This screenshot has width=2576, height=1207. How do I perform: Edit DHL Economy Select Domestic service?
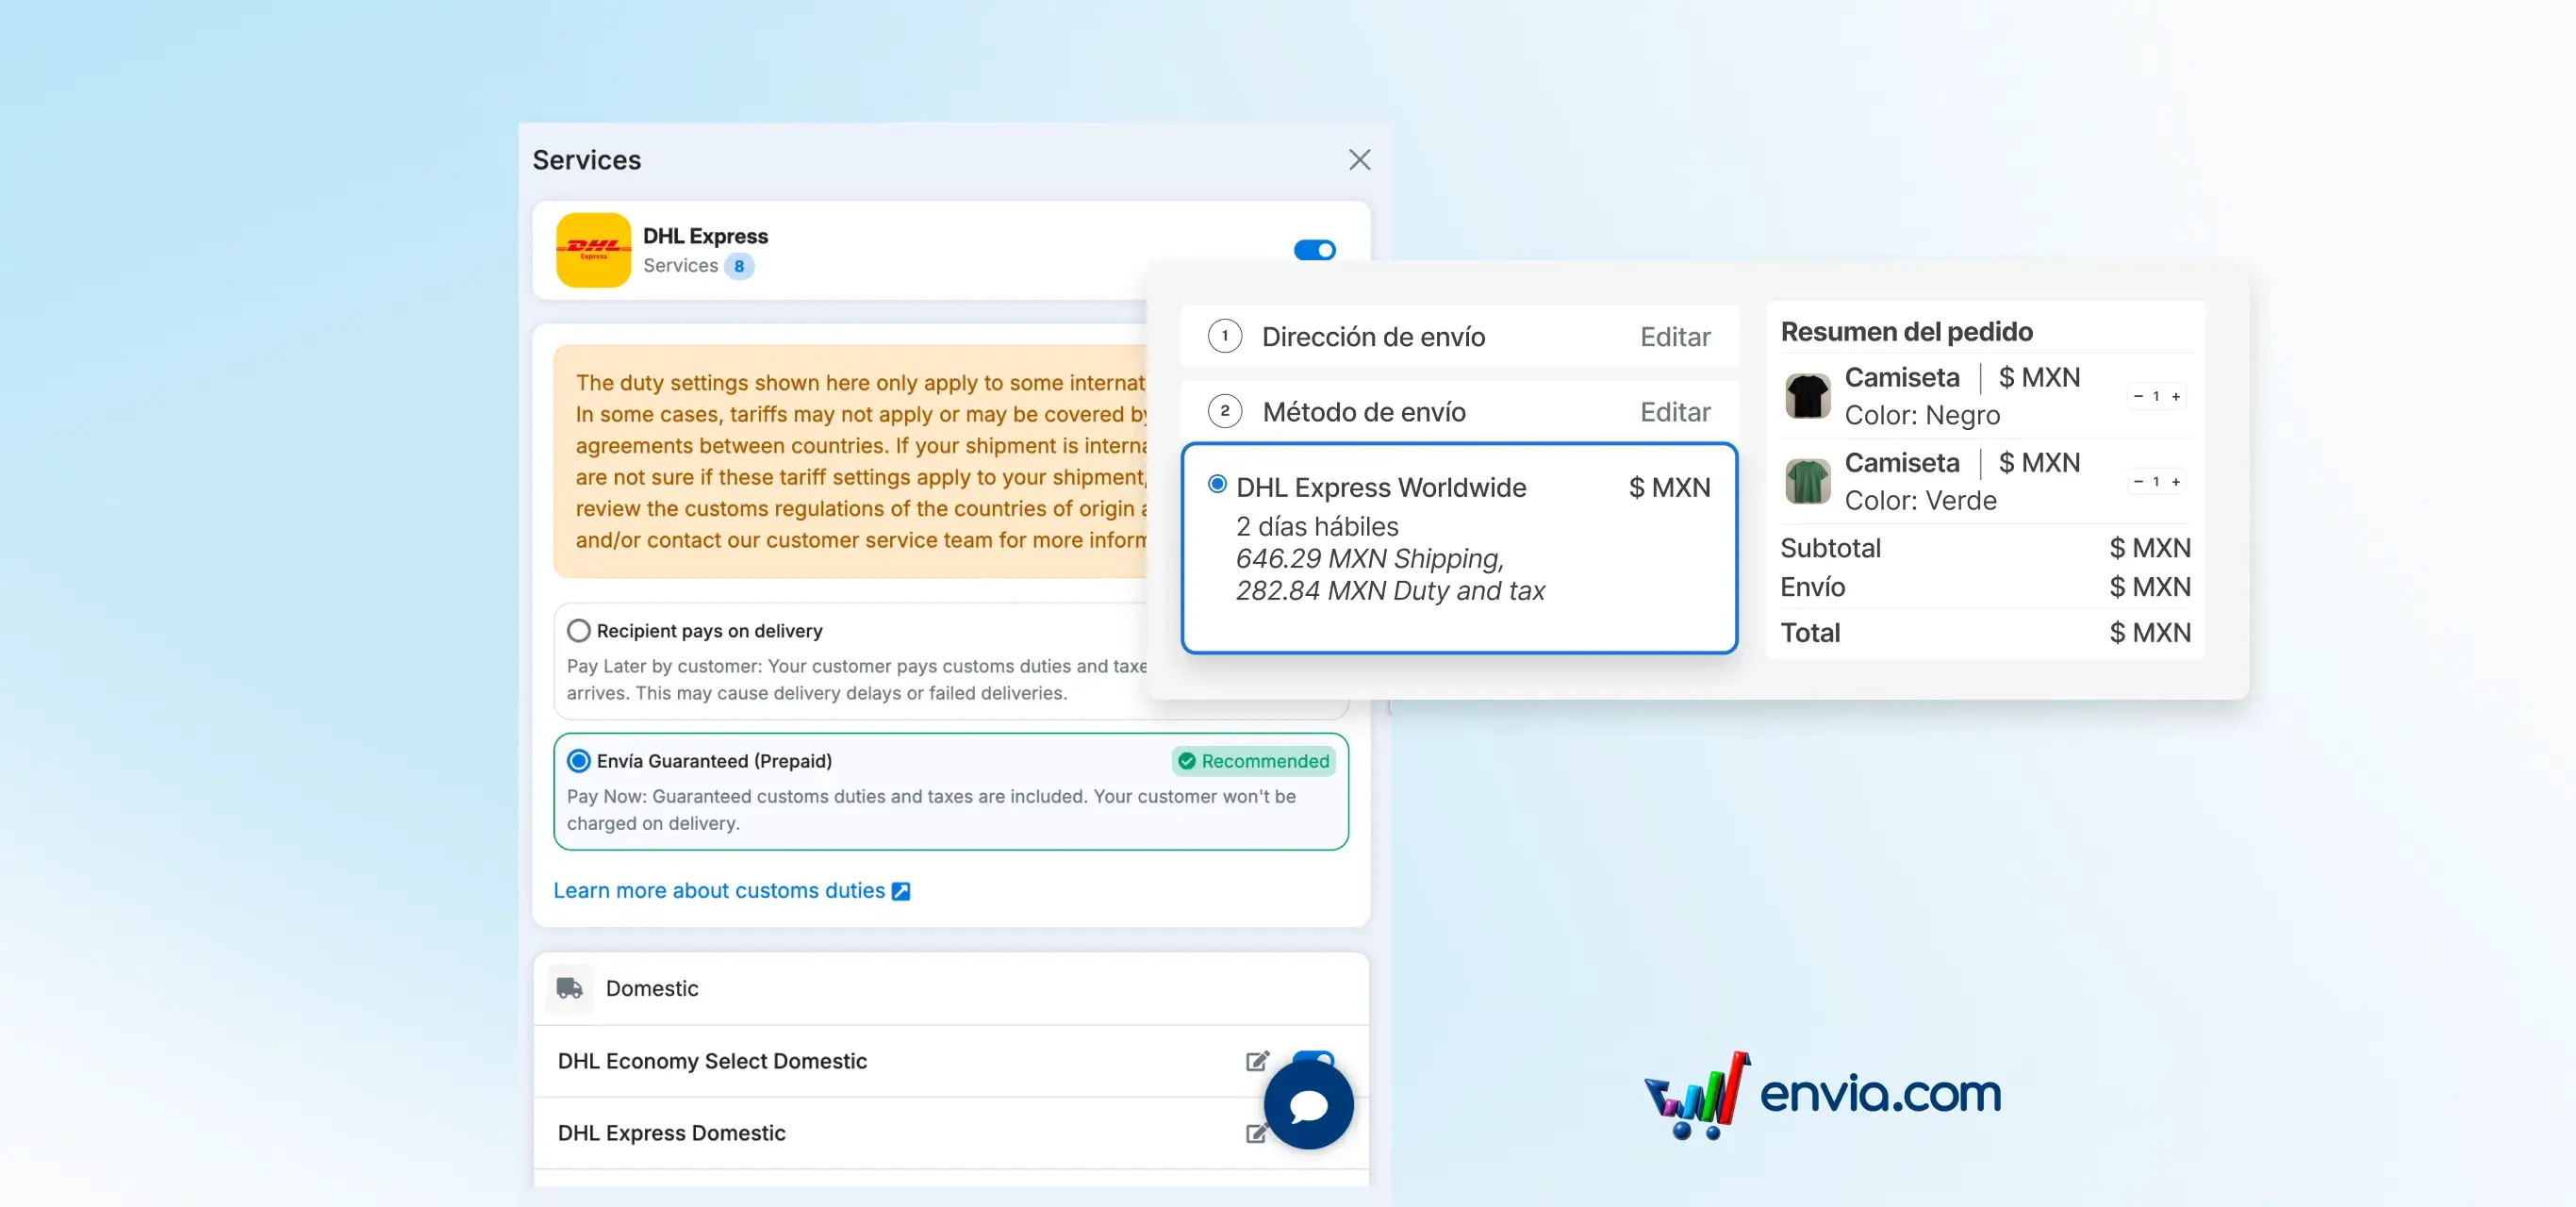click(1257, 1061)
